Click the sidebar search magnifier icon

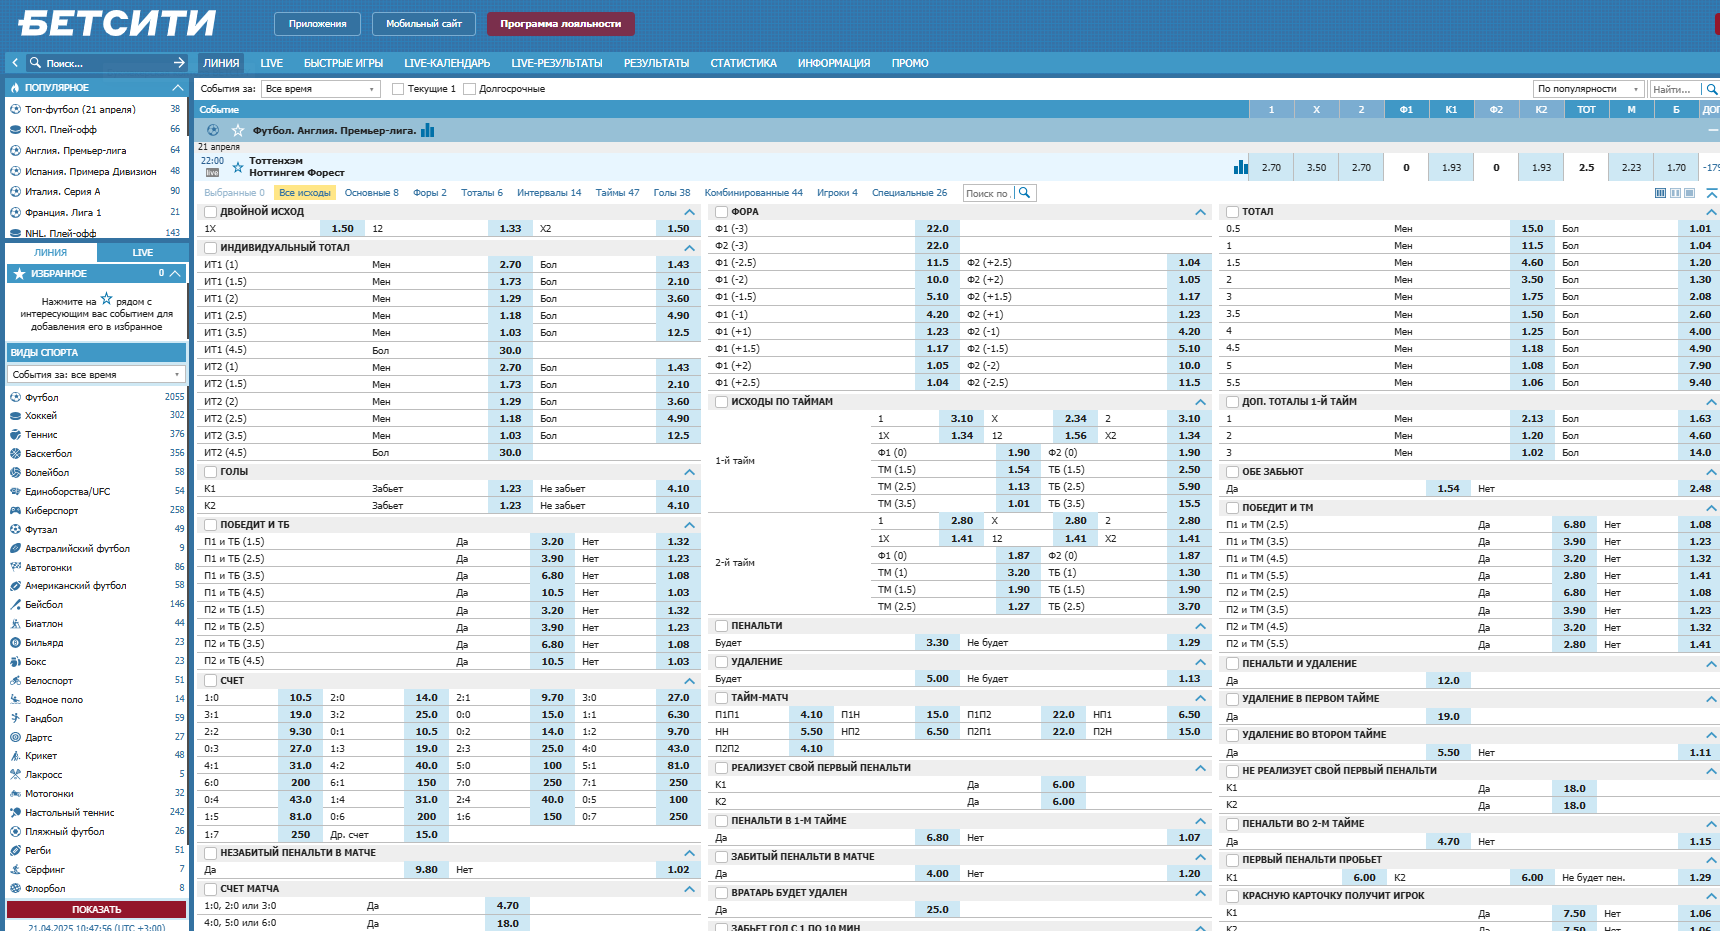click(x=35, y=63)
